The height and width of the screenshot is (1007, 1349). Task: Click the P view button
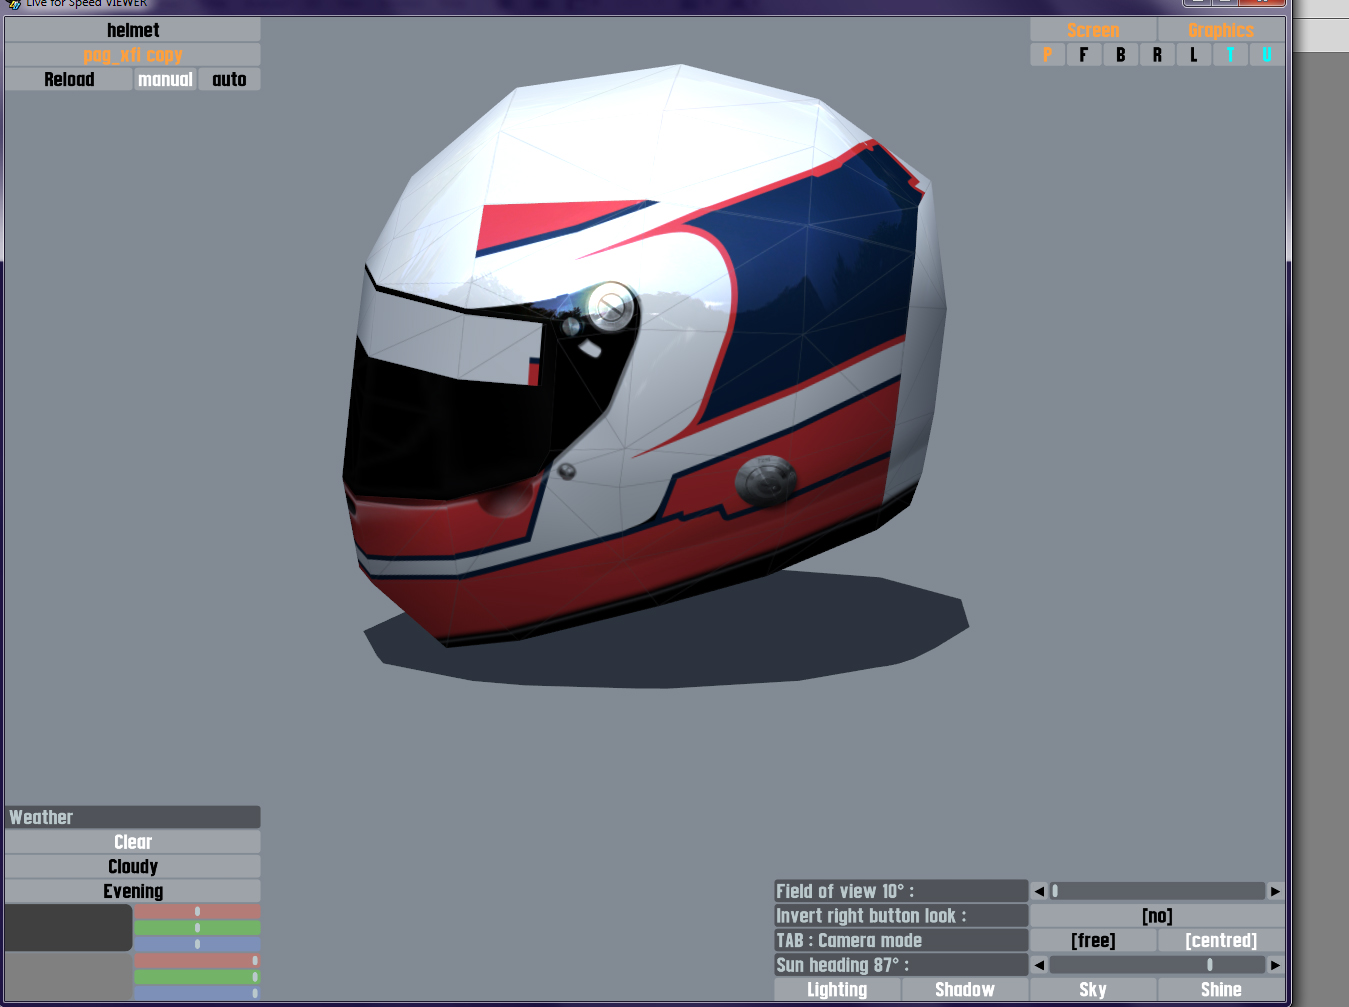[x=1047, y=55]
